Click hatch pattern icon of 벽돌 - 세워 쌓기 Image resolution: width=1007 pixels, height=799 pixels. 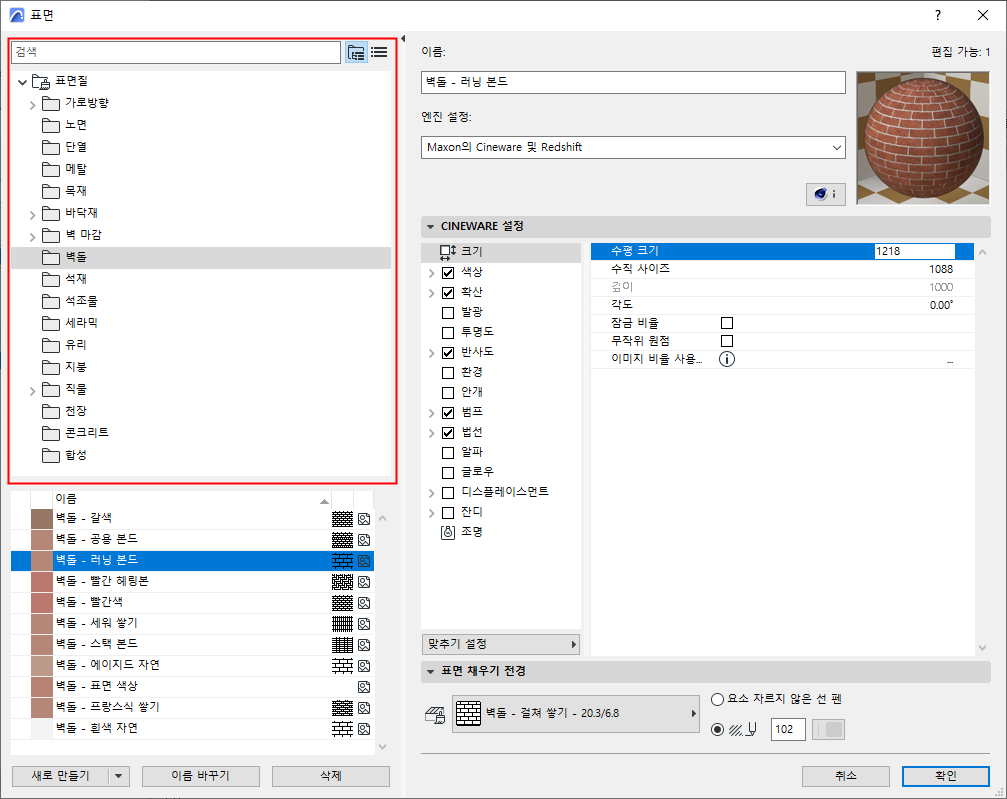[342, 624]
